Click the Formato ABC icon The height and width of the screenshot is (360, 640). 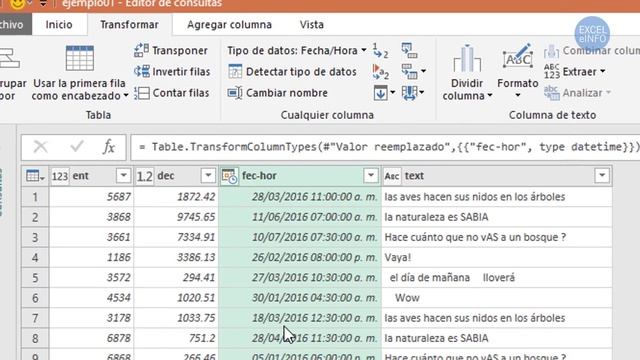coord(518,57)
